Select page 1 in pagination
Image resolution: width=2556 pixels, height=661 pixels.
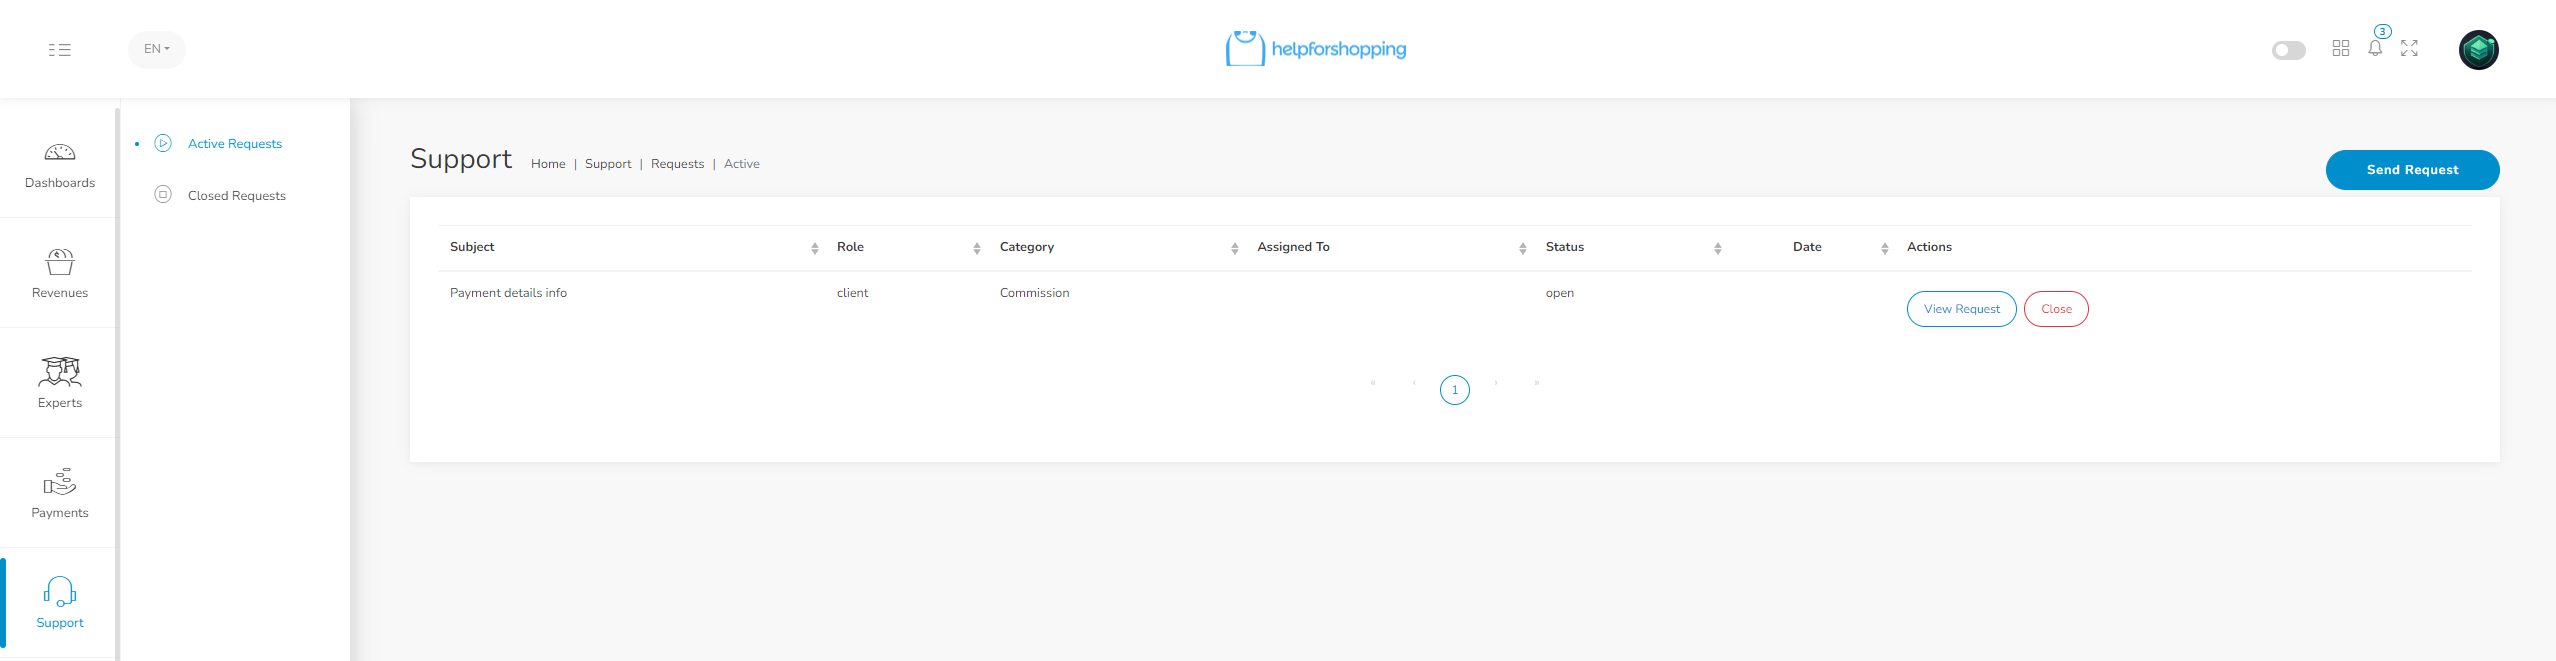(1455, 390)
